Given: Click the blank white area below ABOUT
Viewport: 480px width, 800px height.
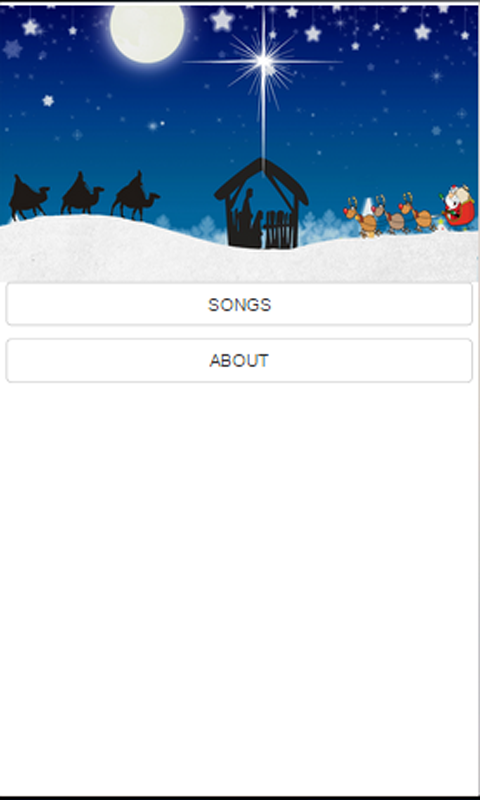Looking at the screenshot, I should click(239, 587).
